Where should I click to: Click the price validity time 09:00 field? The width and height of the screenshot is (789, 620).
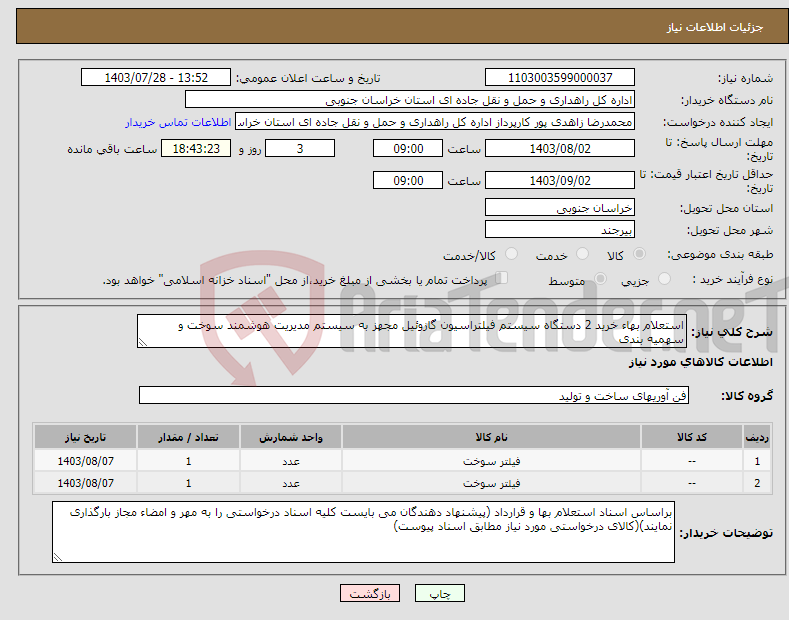[x=408, y=180]
